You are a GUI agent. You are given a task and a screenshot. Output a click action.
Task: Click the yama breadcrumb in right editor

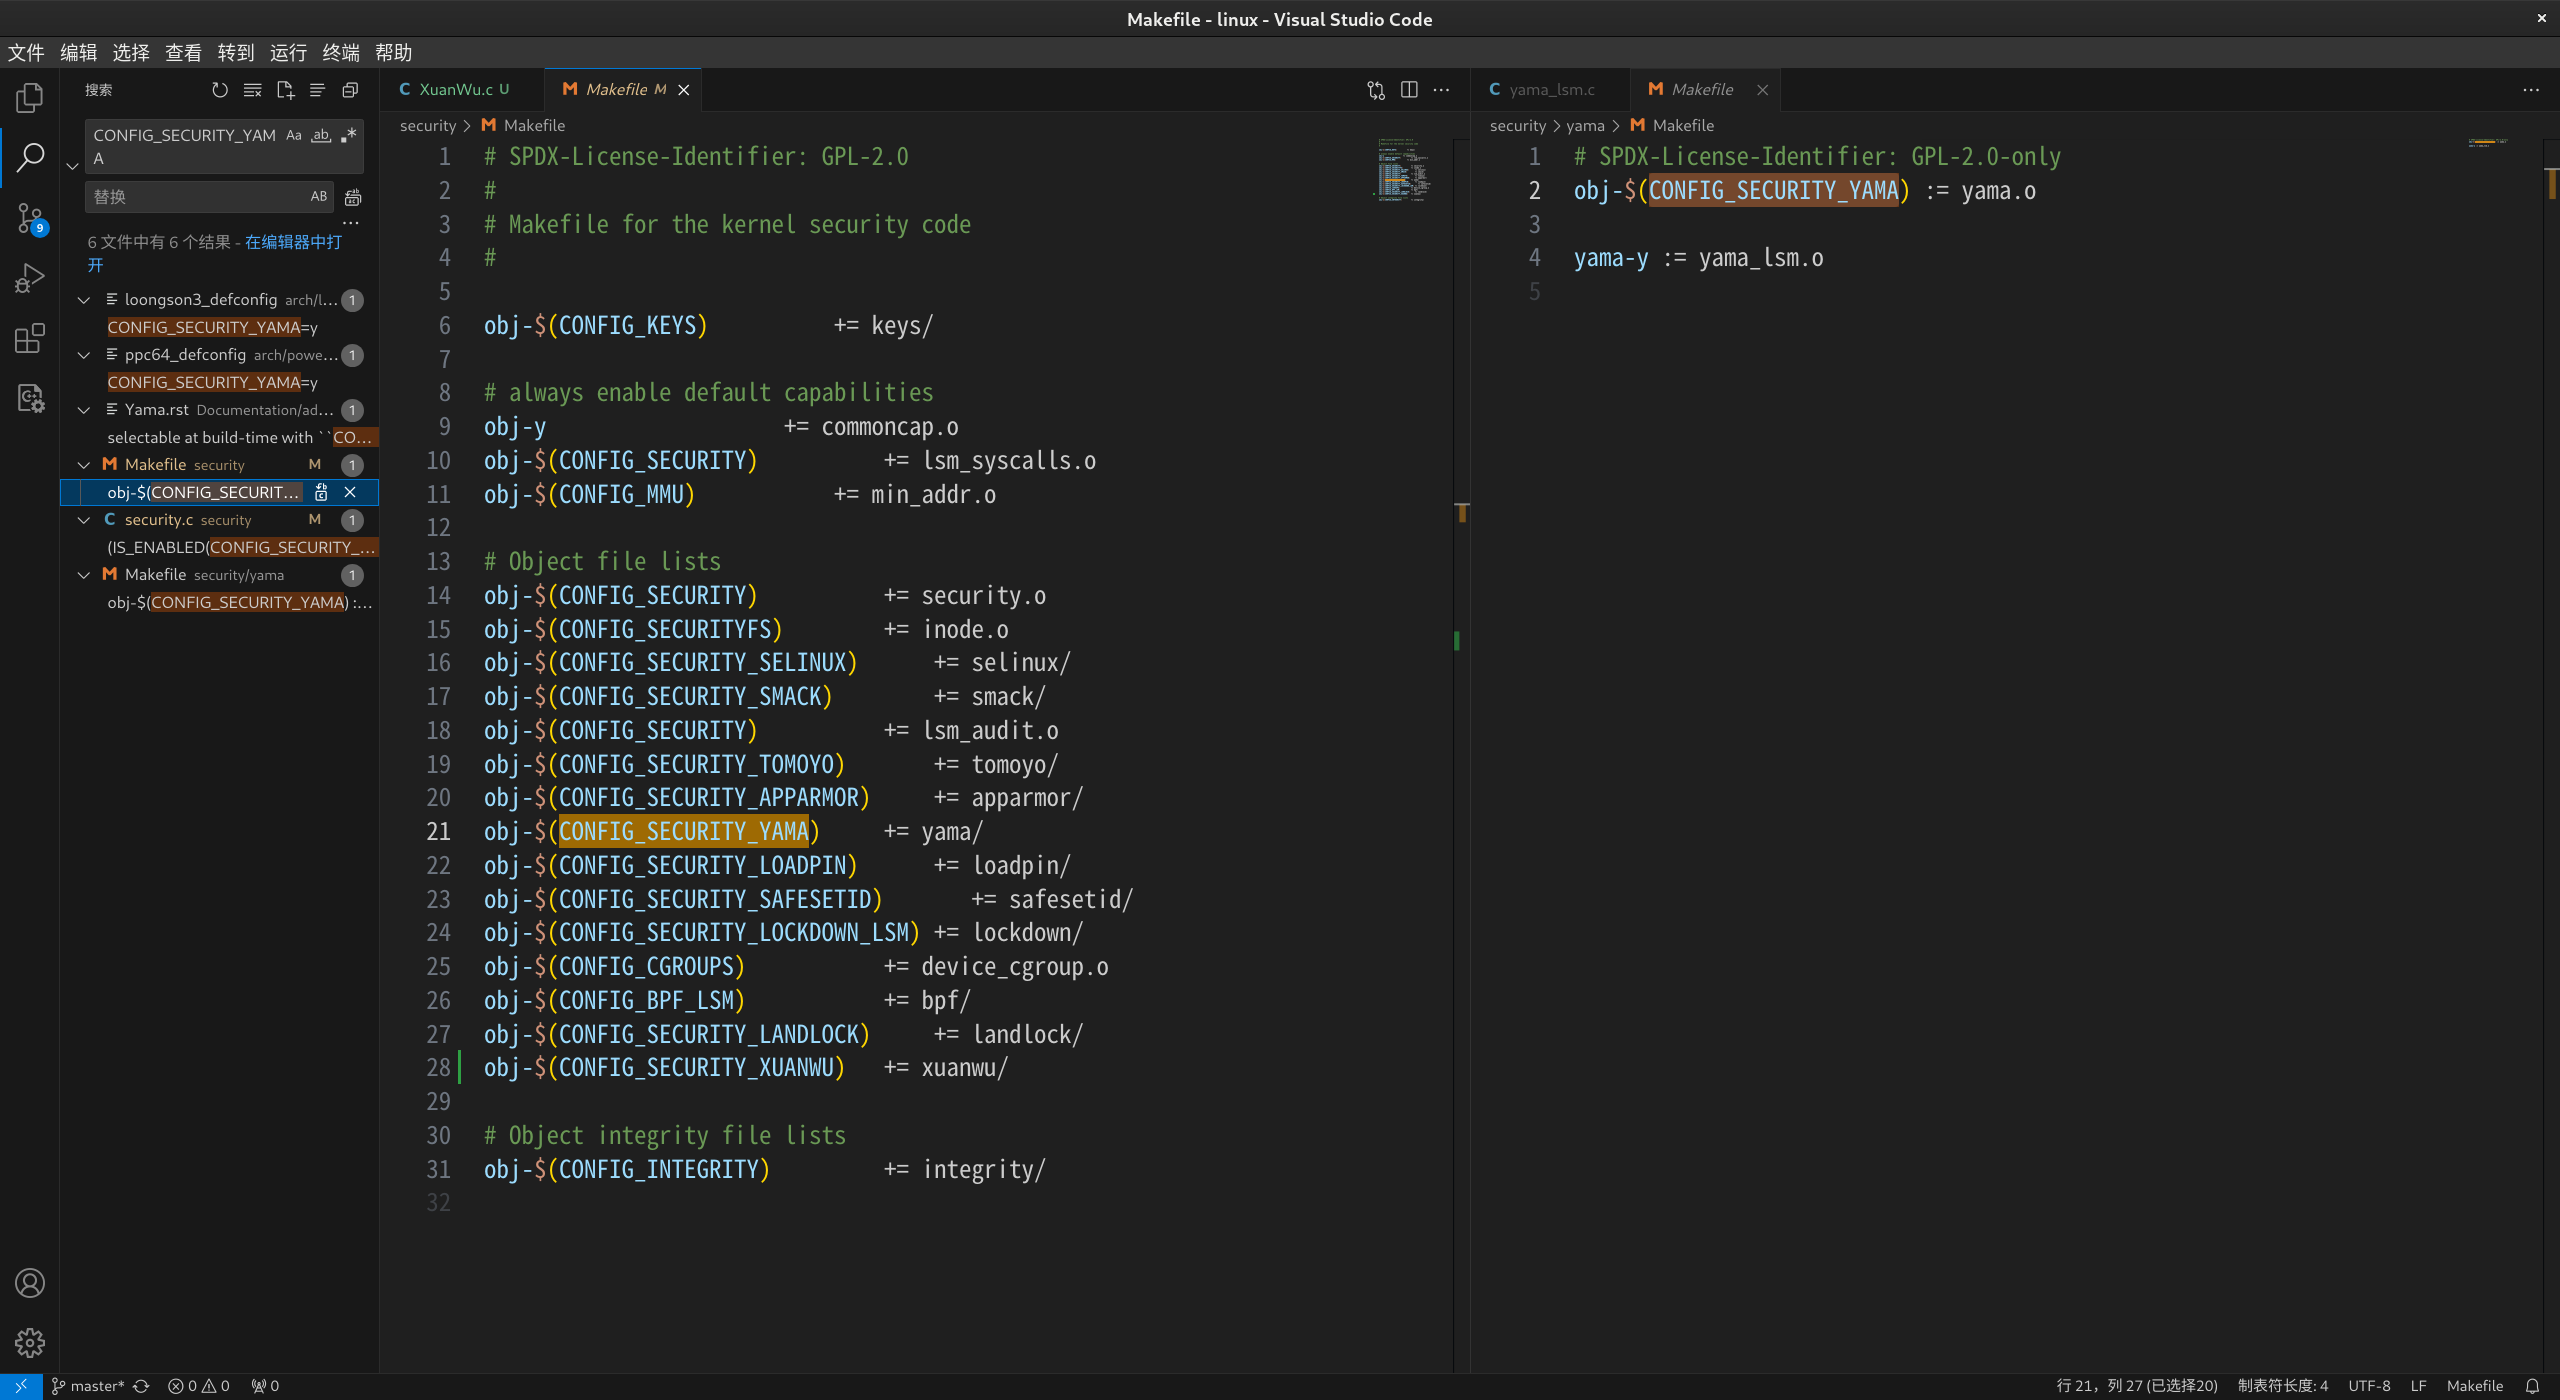[x=1585, y=126]
